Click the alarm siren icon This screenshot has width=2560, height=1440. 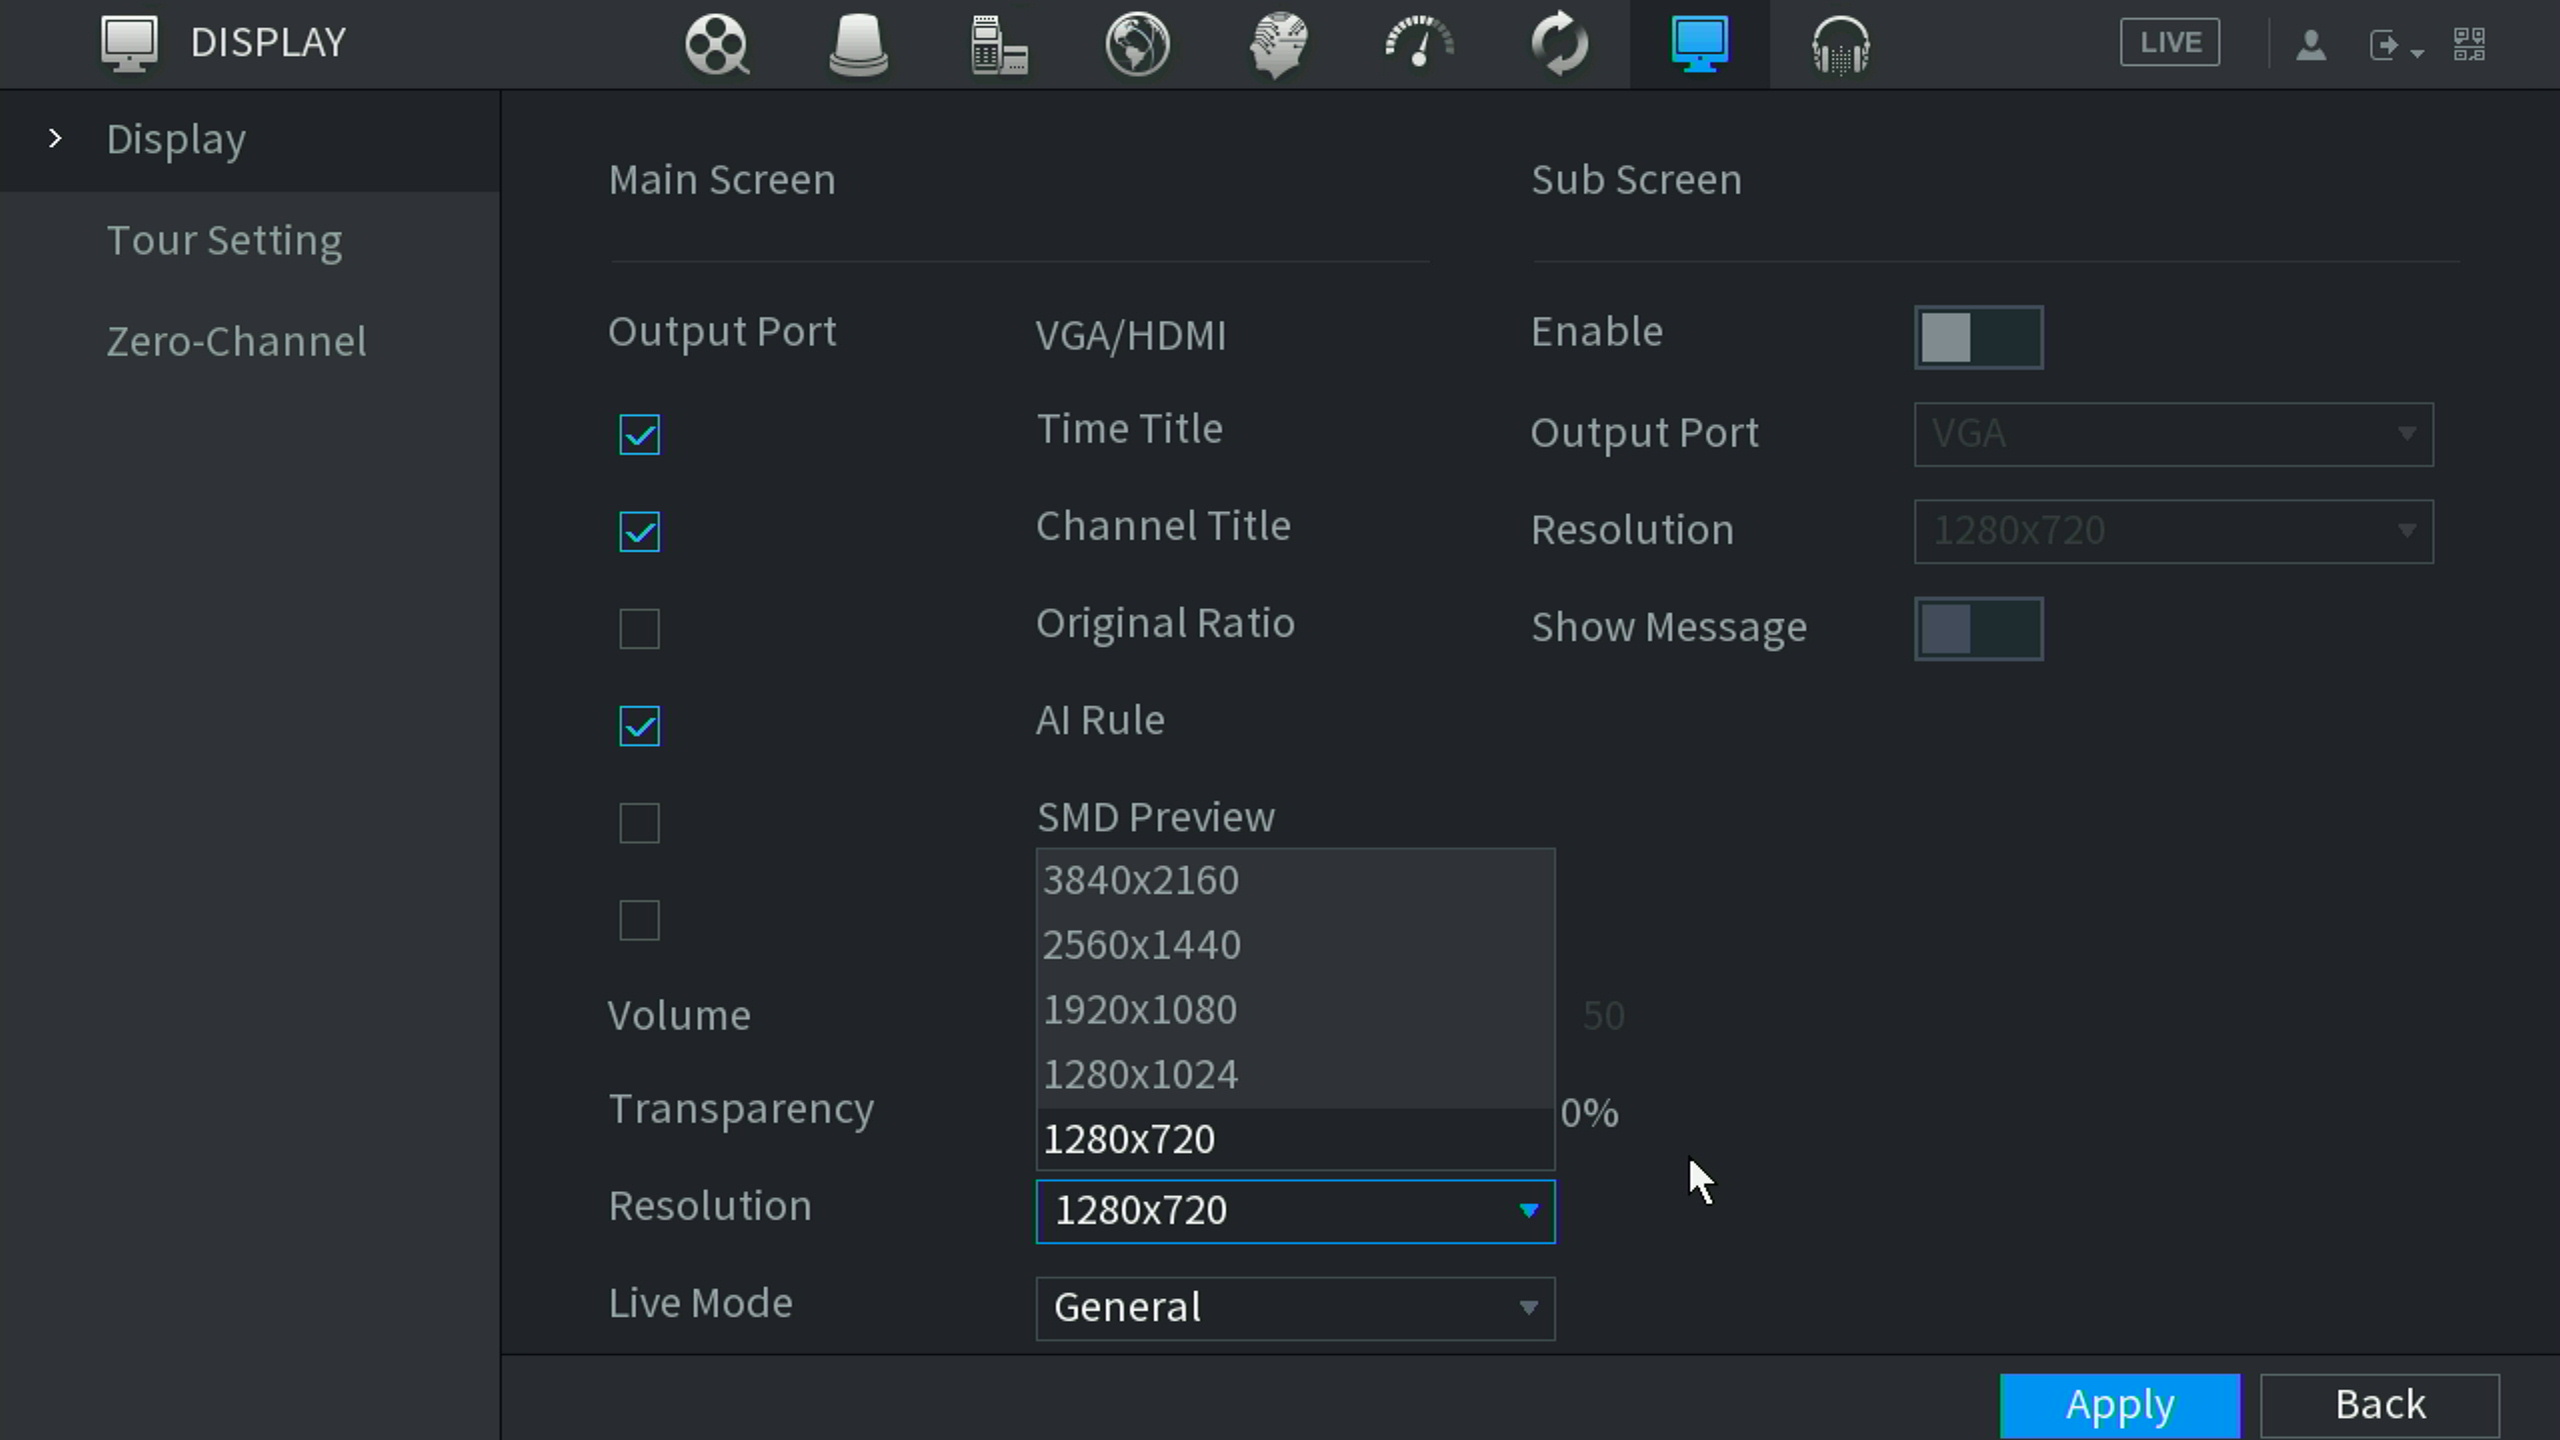point(858,45)
